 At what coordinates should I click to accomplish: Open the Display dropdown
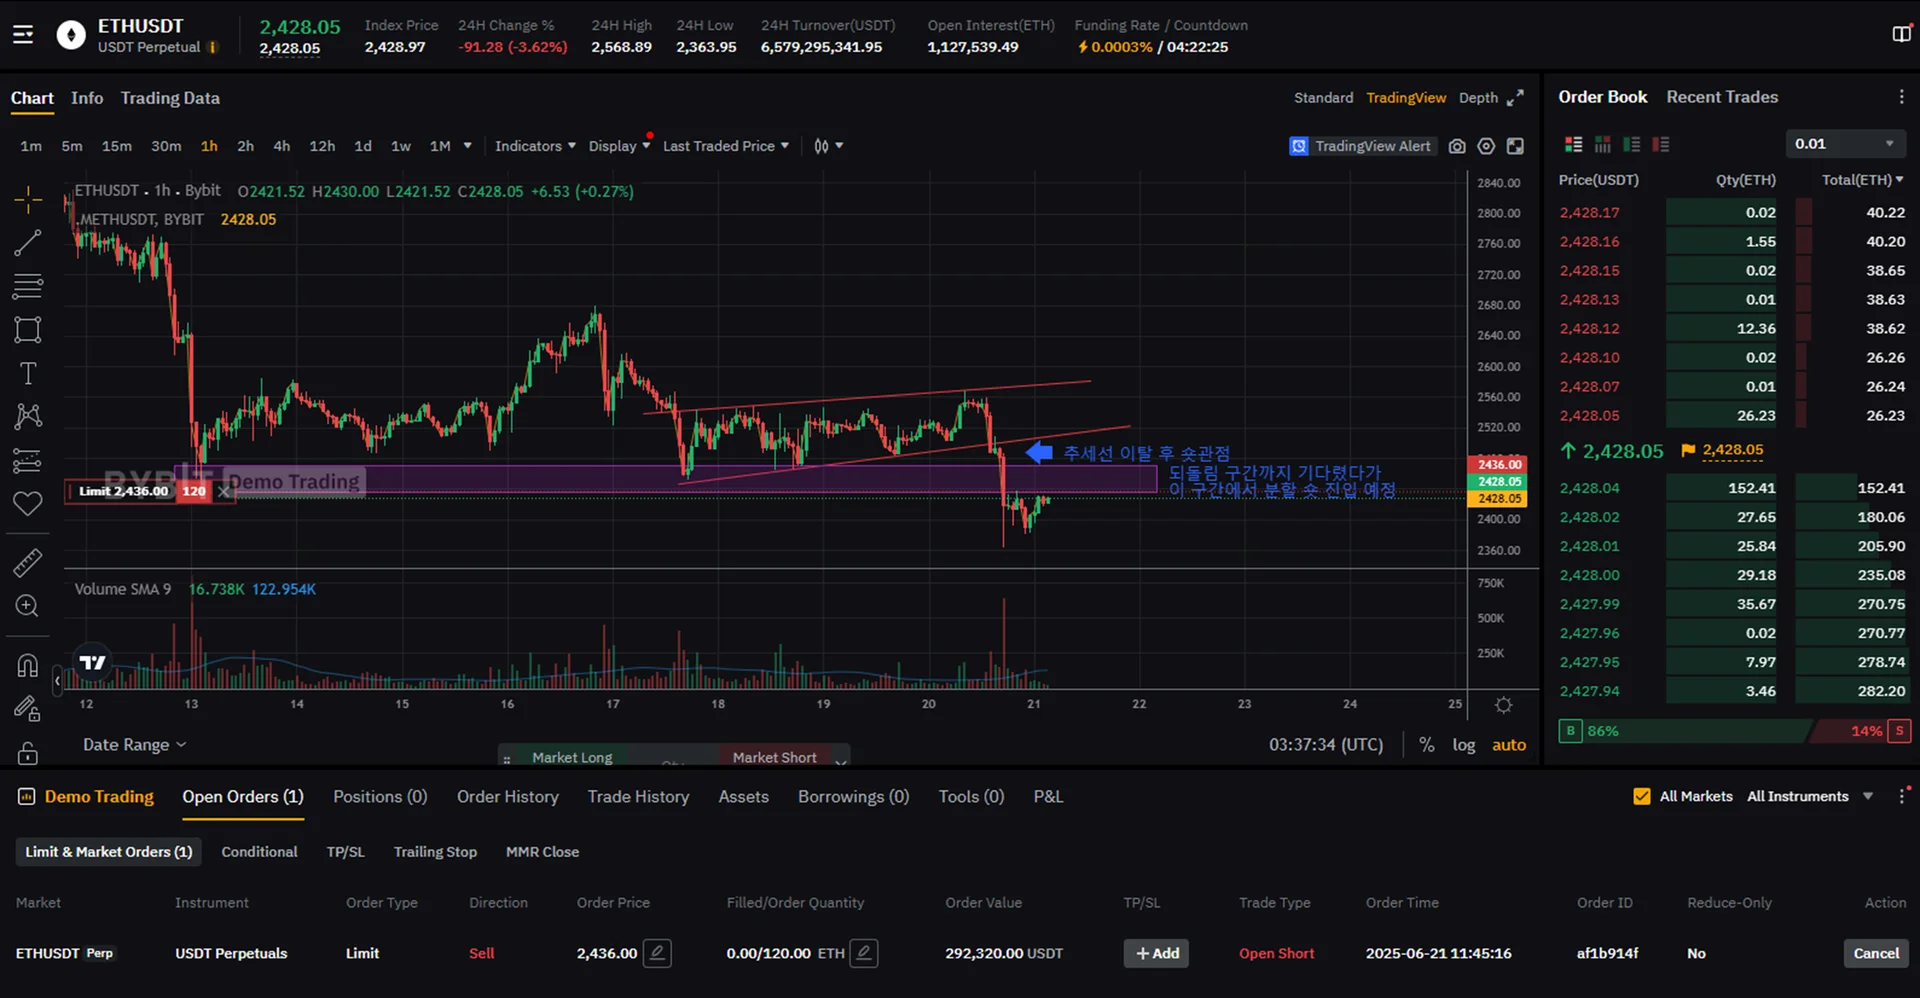pyautogui.click(x=619, y=146)
